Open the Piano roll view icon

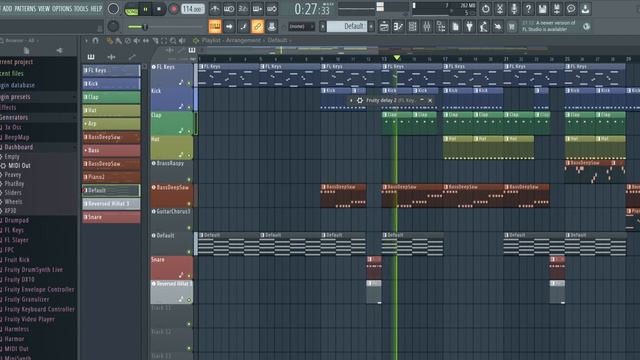[x=398, y=27]
